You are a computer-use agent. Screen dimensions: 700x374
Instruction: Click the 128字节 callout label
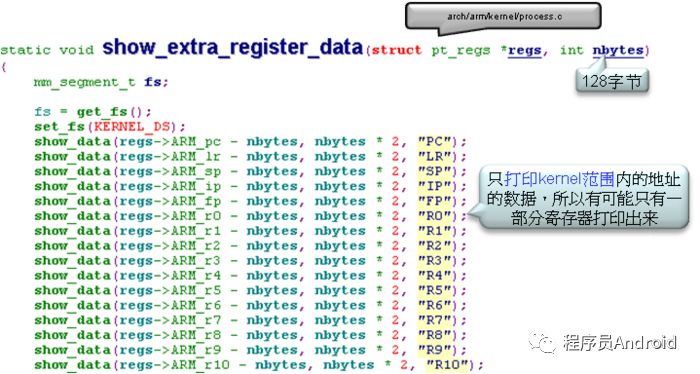(x=612, y=81)
